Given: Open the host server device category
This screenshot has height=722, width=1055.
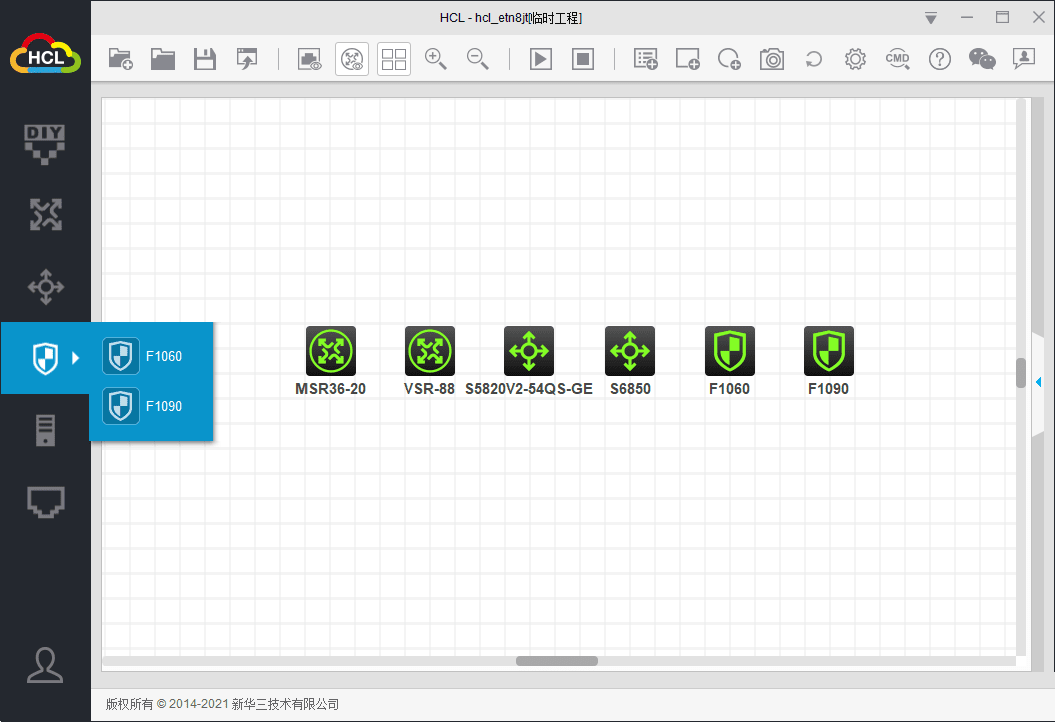Looking at the screenshot, I should tap(45, 431).
